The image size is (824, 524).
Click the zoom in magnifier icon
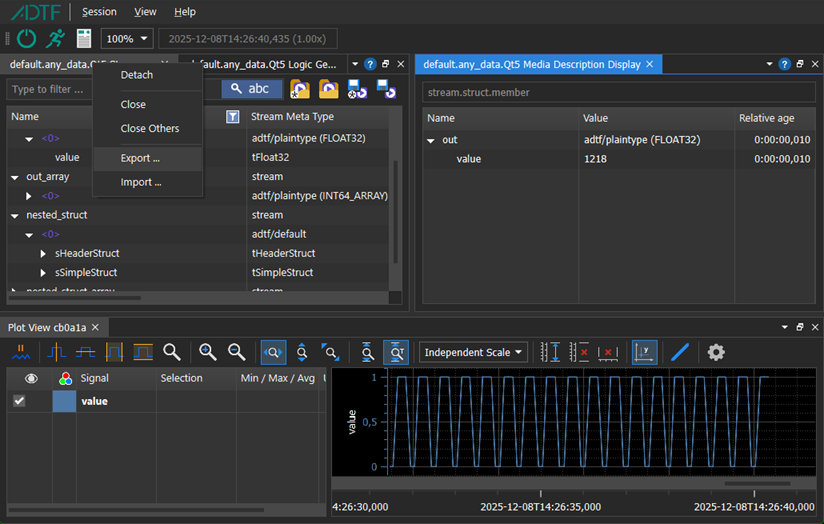[208, 352]
